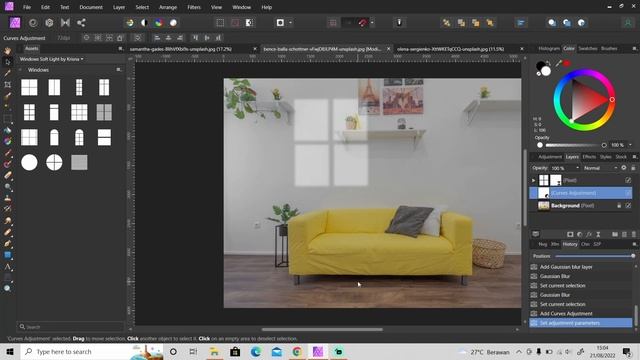Open the Filters menu

click(x=194, y=7)
